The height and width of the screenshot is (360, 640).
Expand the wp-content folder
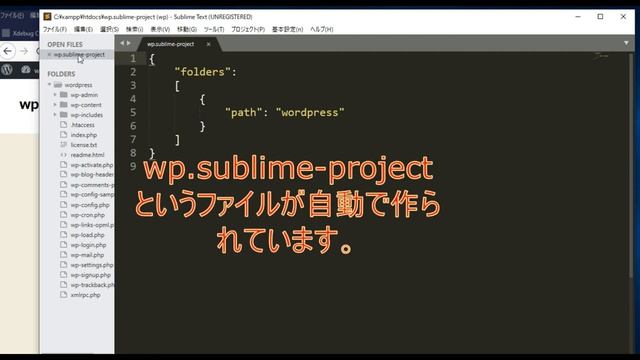55,105
